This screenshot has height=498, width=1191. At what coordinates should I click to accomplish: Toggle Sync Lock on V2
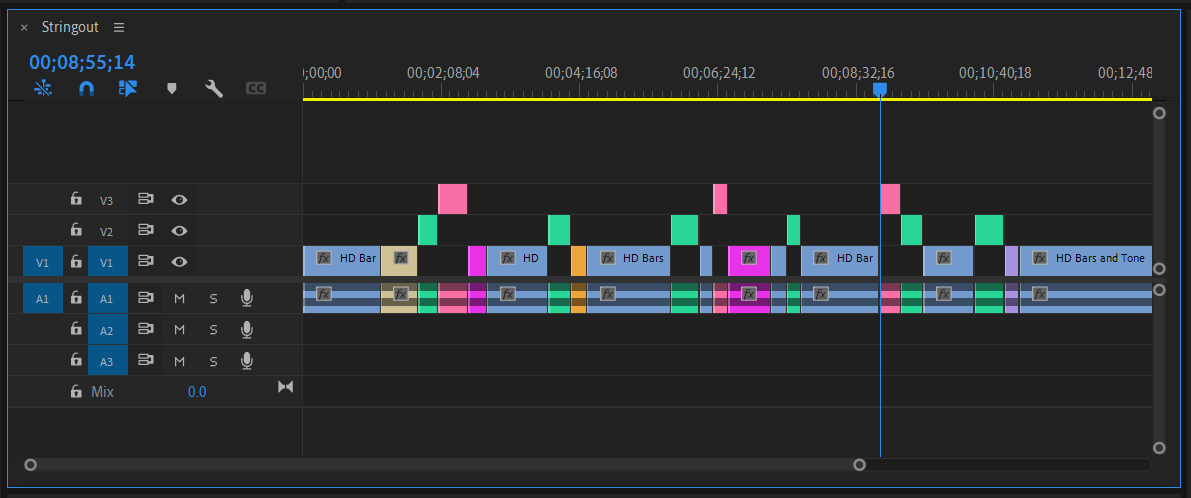[145, 230]
